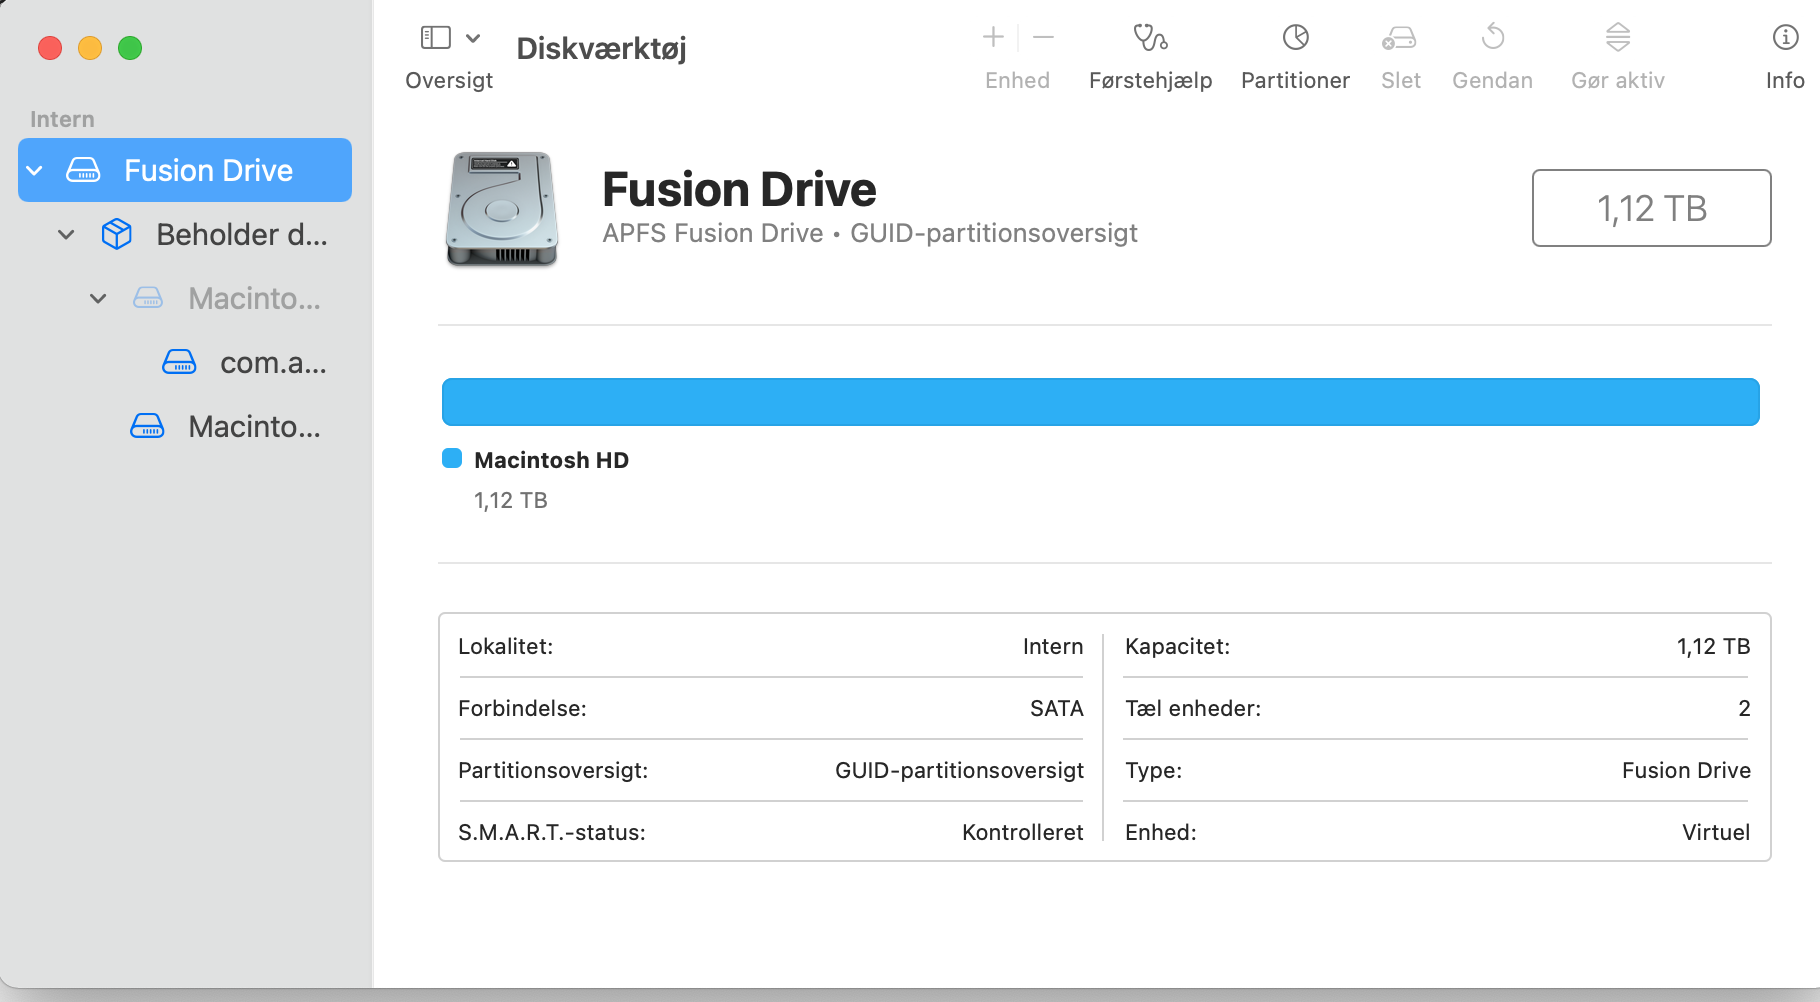The image size is (1820, 1002).
Task: Click the blue disk usage bar
Action: [1100, 402]
